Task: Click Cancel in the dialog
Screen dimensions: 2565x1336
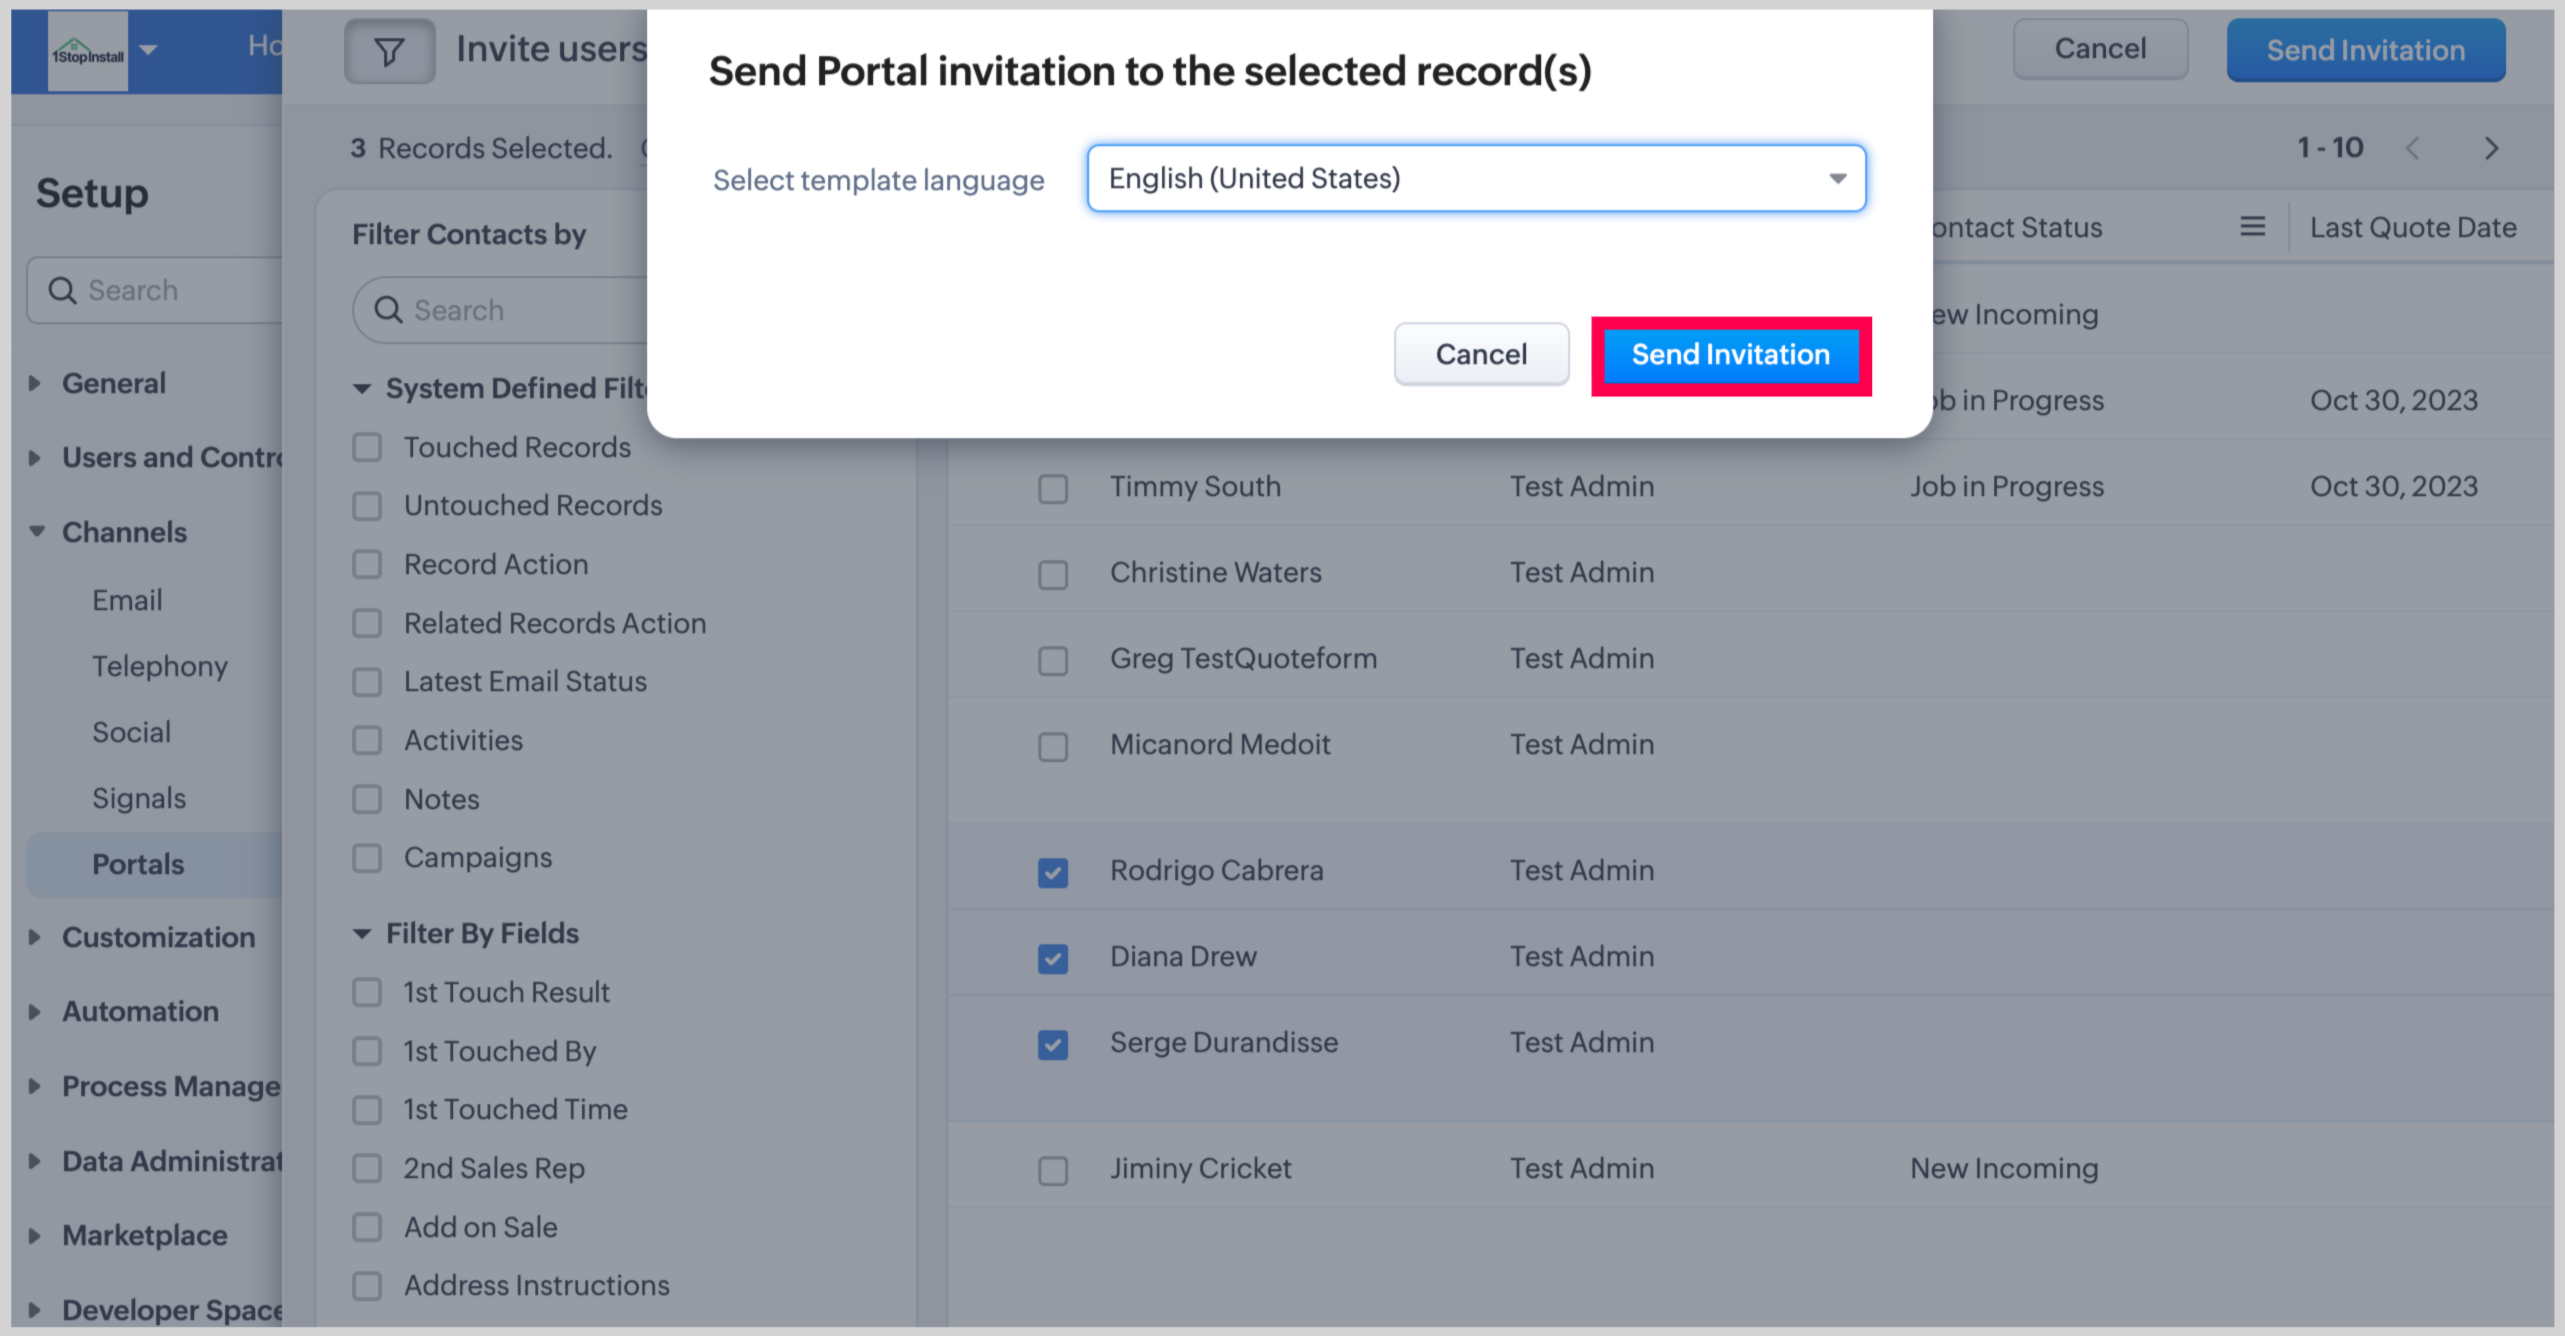Action: click(x=1480, y=354)
